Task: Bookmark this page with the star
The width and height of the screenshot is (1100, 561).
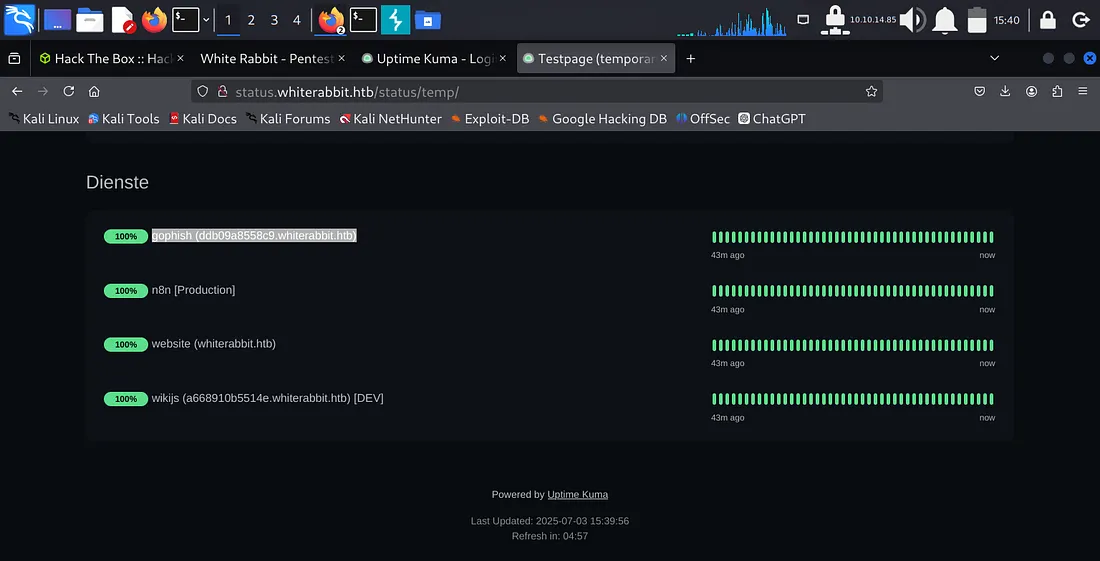Action: tap(871, 91)
